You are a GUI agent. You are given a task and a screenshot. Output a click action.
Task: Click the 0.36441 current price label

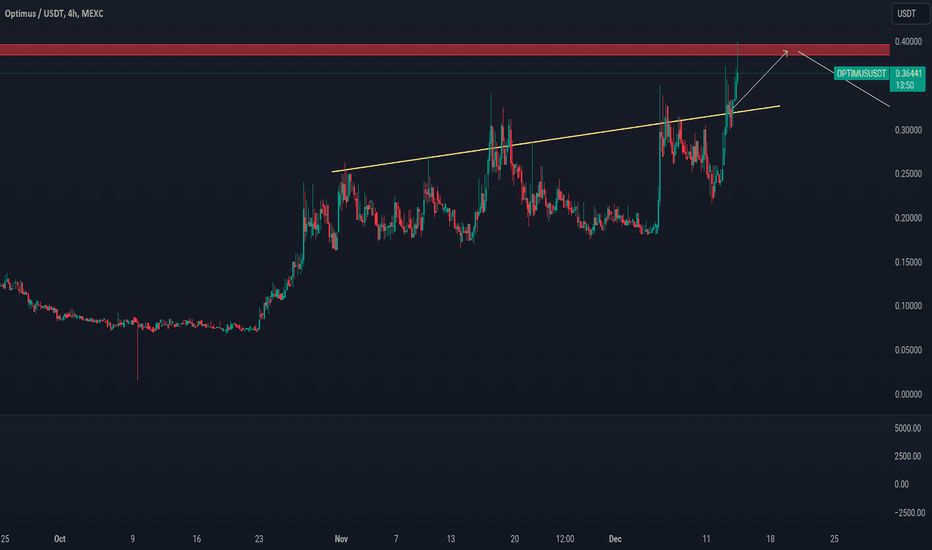point(908,73)
